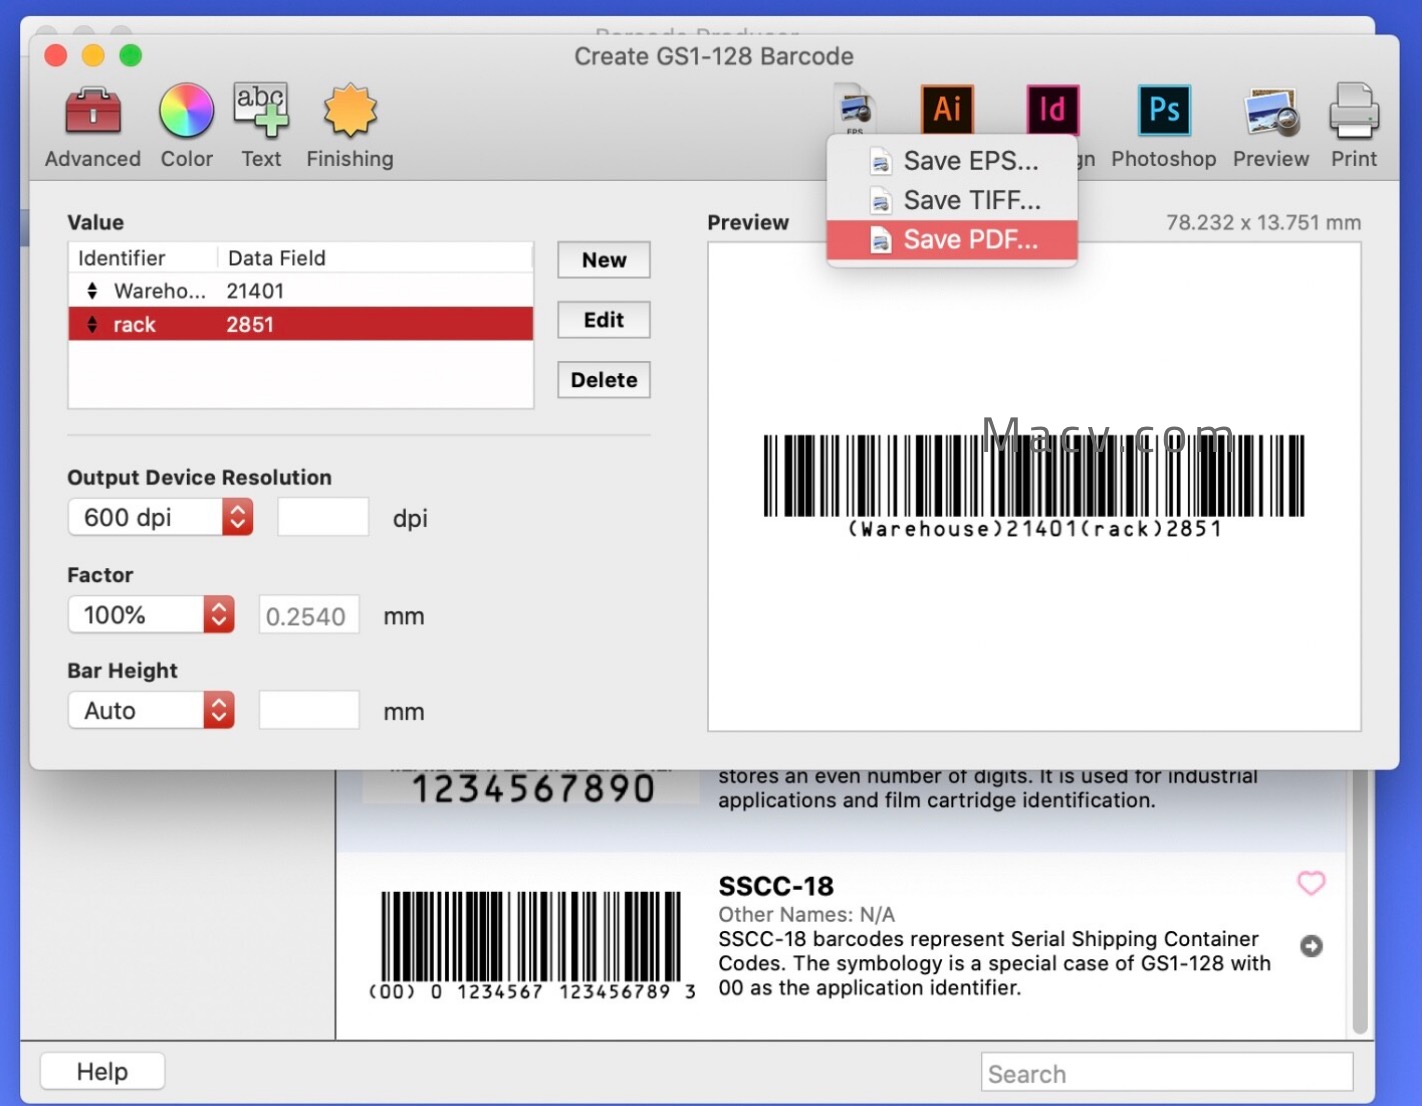Click the New identifier button

[x=604, y=260]
